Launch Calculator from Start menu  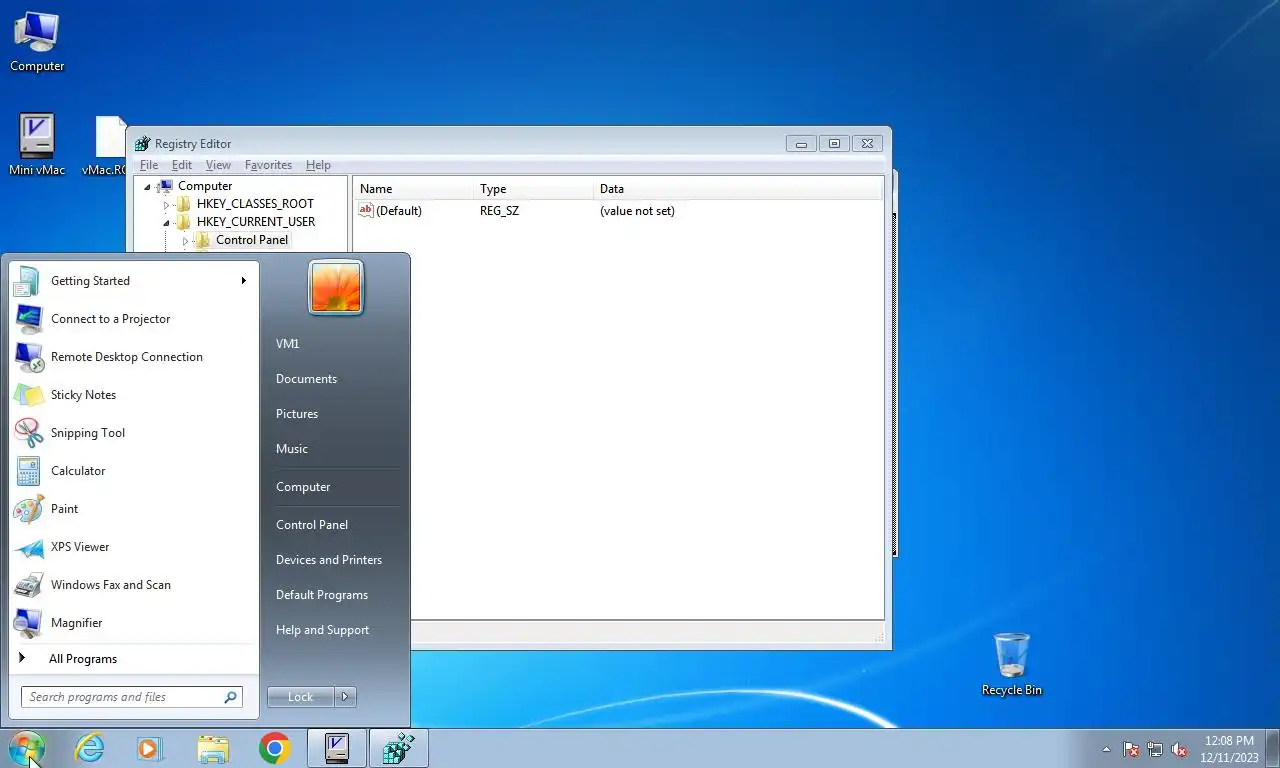(x=134, y=471)
